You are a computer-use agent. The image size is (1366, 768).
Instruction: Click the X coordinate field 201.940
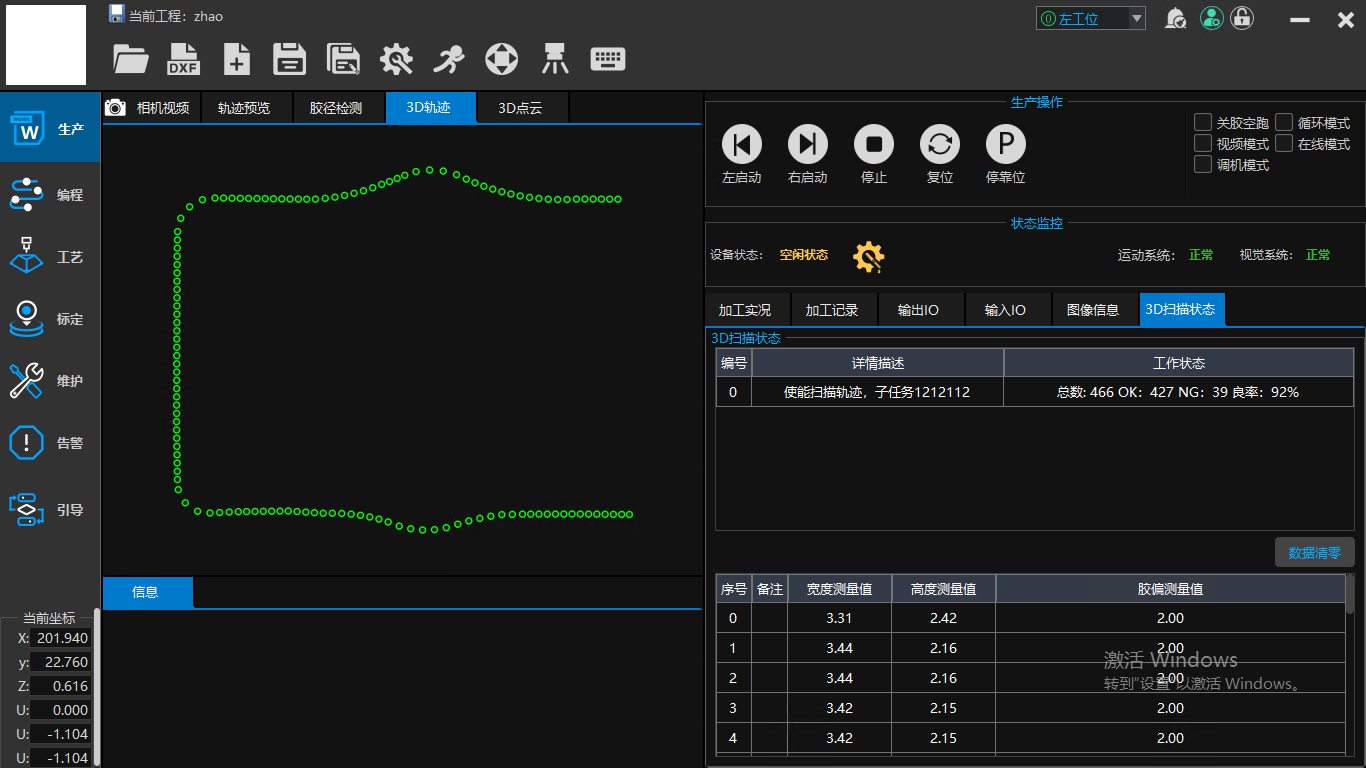tap(60, 638)
